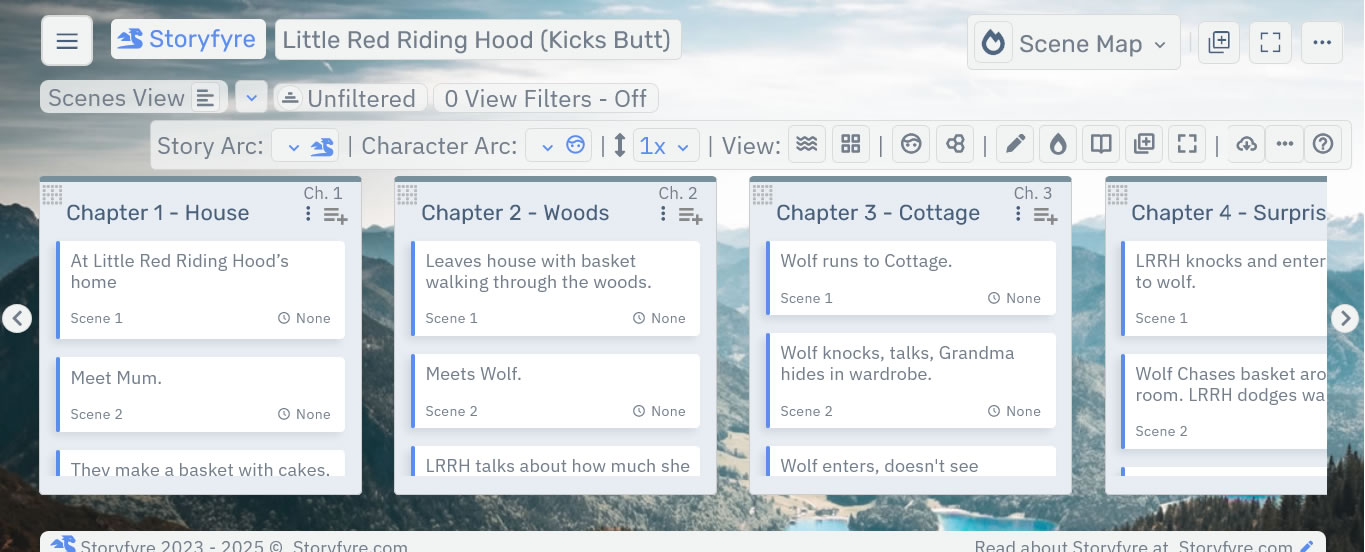Click the open book icon in toolbar

[1101, 145]
